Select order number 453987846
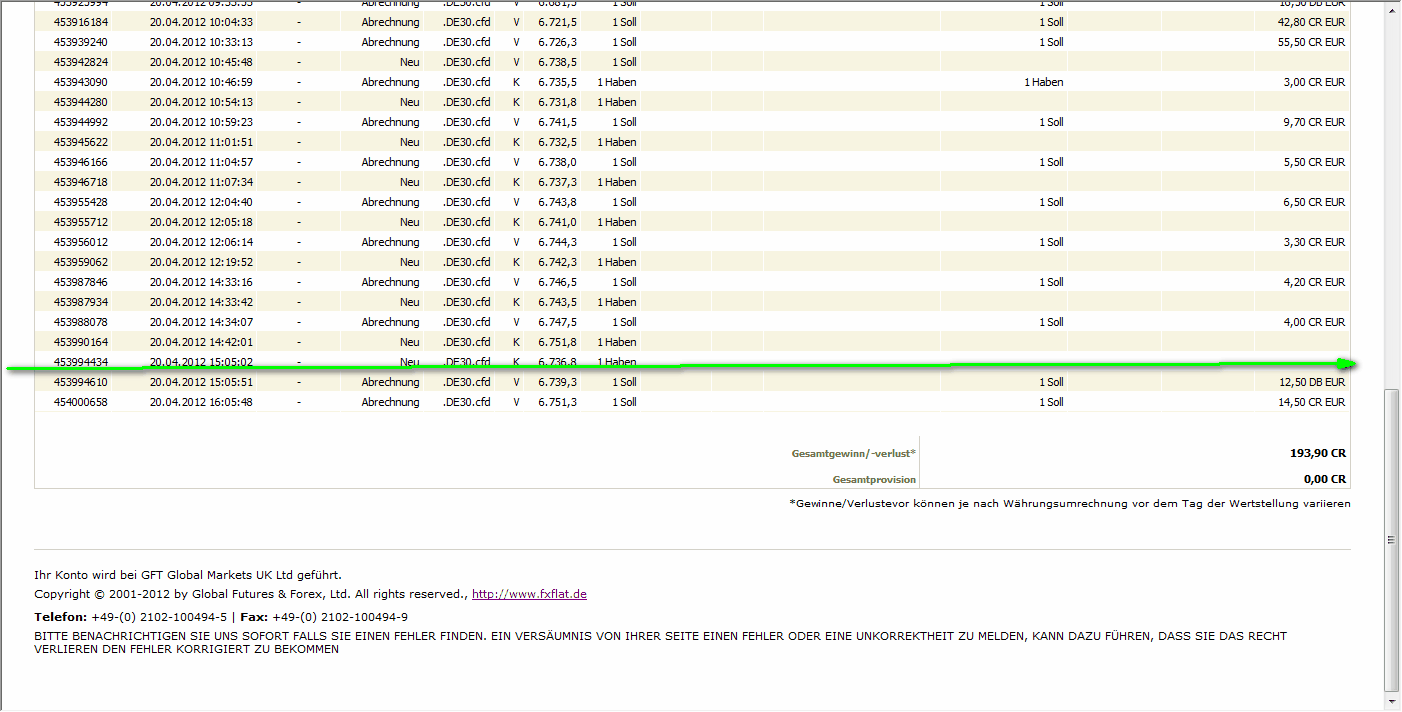Image resolution: width=1402 pixels, height=712 pixels. [81, 282]
